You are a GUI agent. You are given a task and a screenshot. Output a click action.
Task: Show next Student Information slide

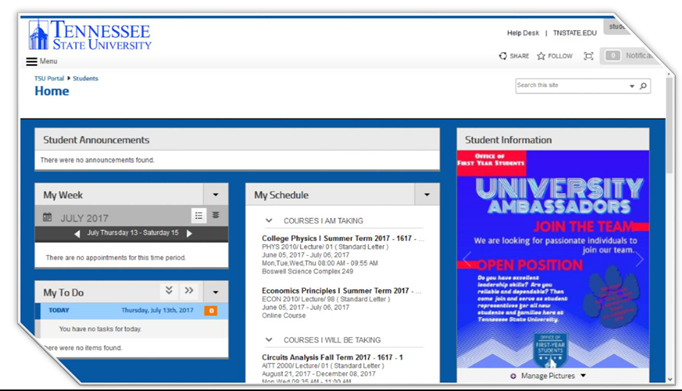pos(639,259)
